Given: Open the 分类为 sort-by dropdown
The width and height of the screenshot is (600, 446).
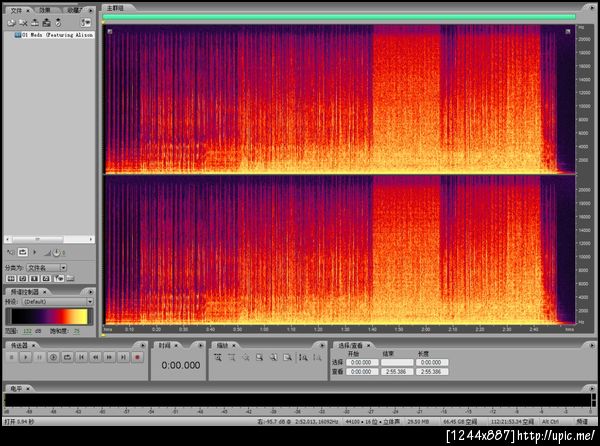Looking at the screenshot, I should pos(48,267).
